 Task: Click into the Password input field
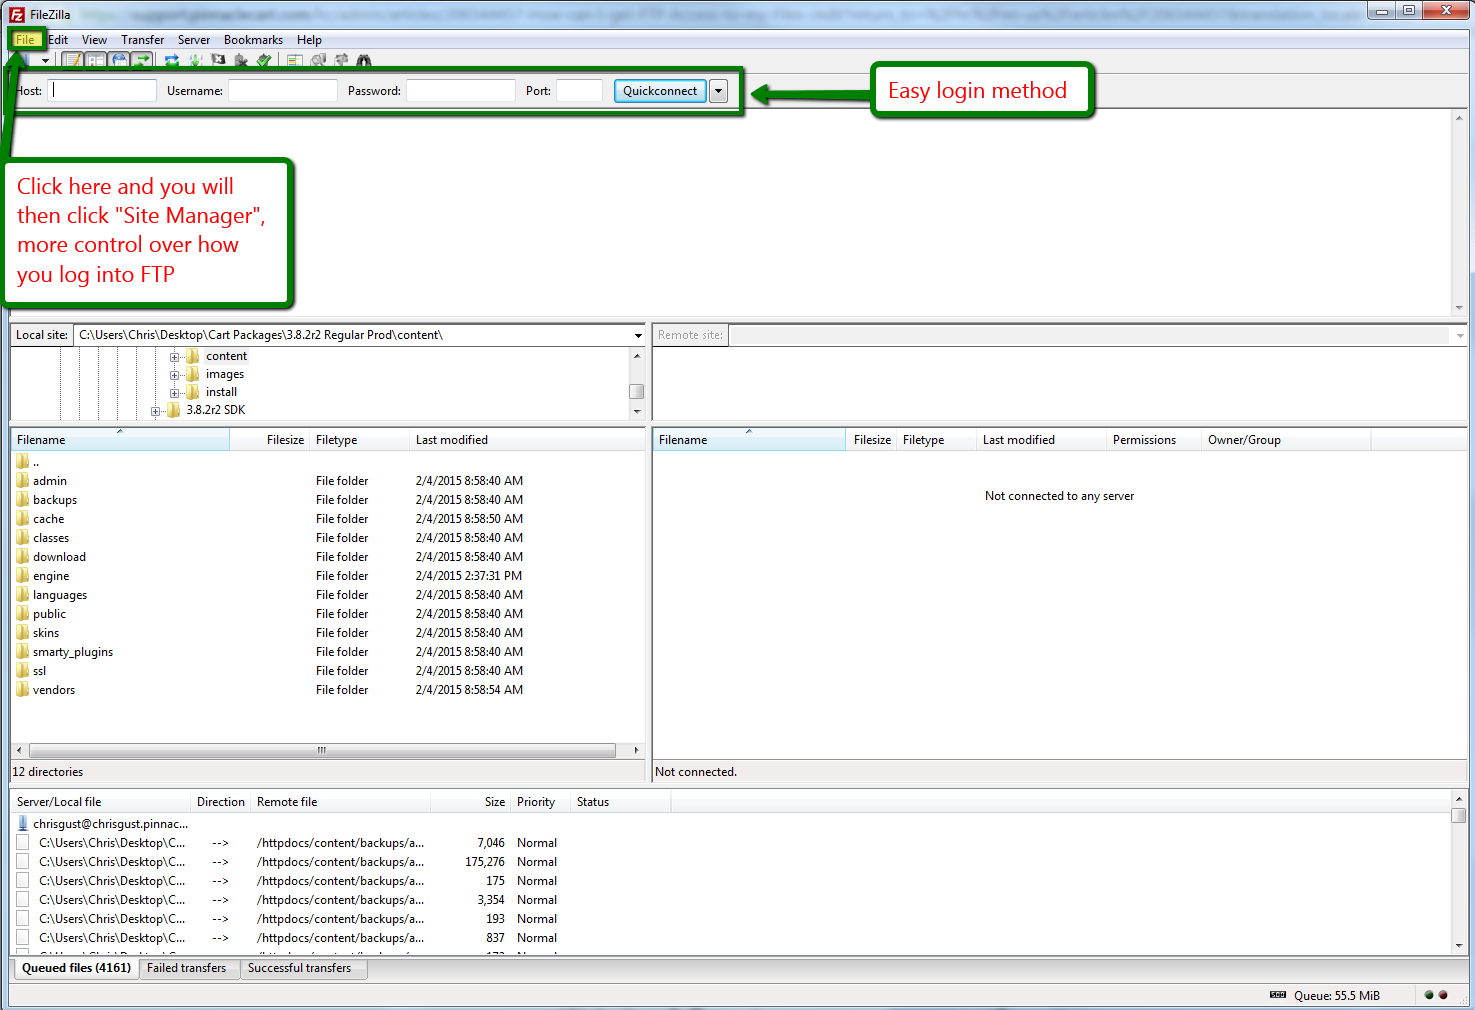461,91
